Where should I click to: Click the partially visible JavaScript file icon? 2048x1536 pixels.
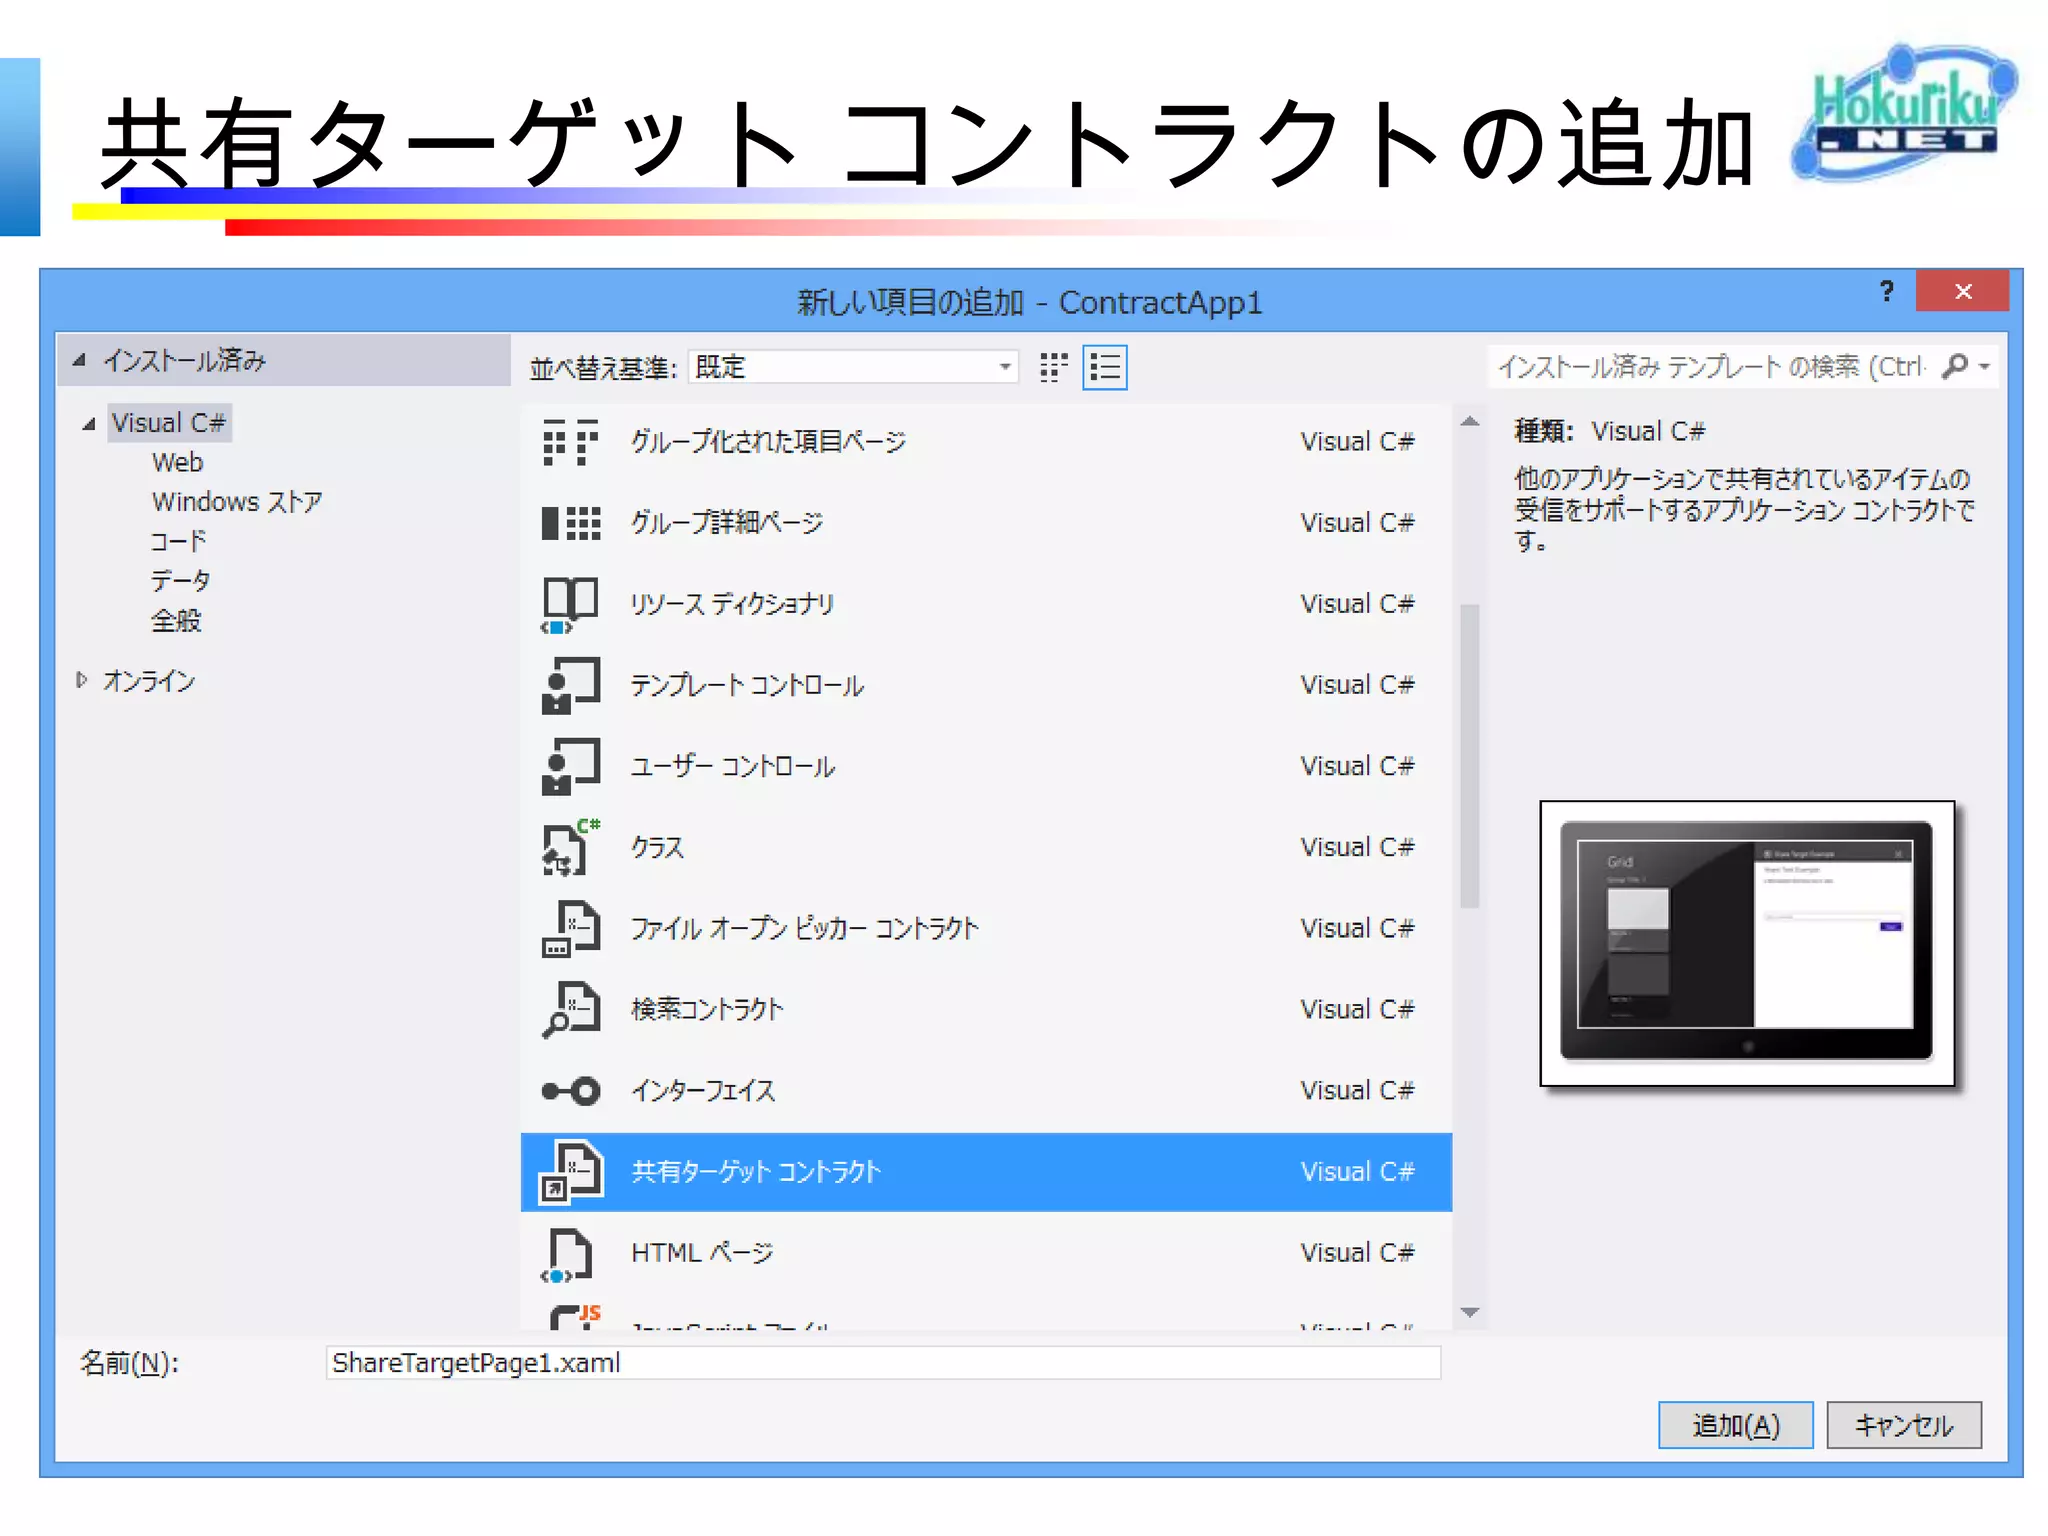tap(575, 1316)
